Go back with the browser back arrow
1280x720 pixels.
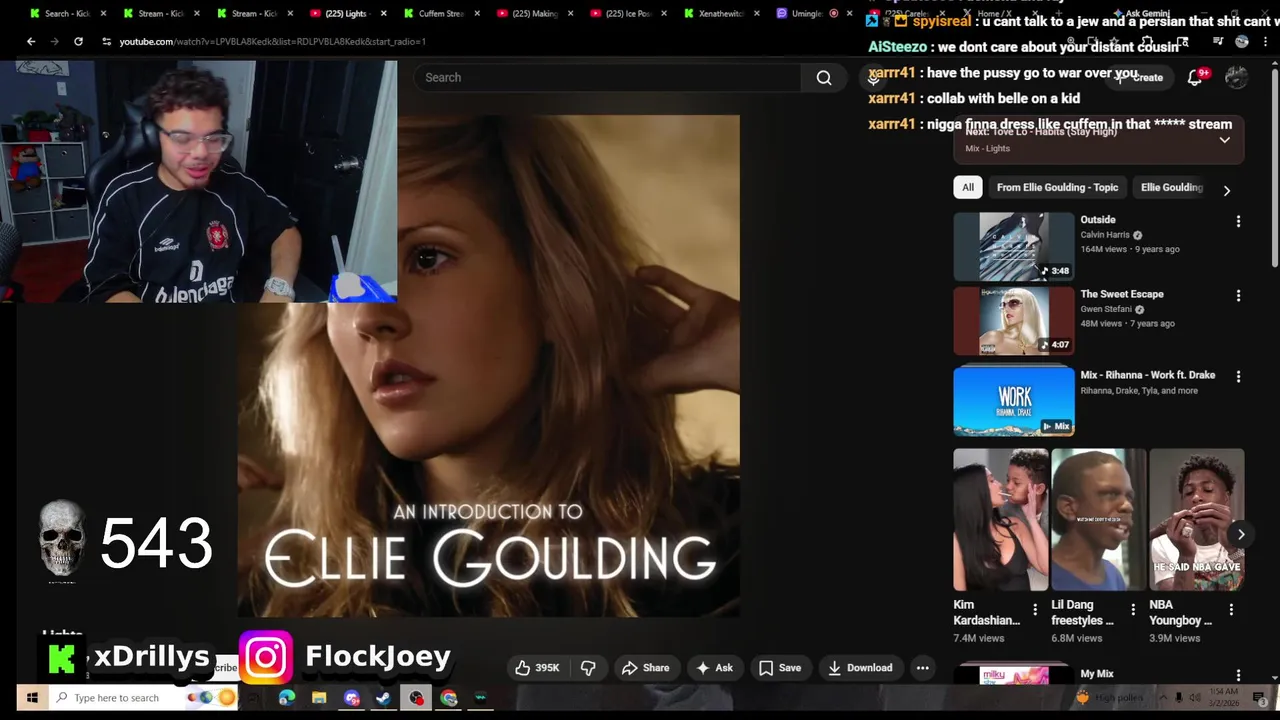tap(31, 41)
